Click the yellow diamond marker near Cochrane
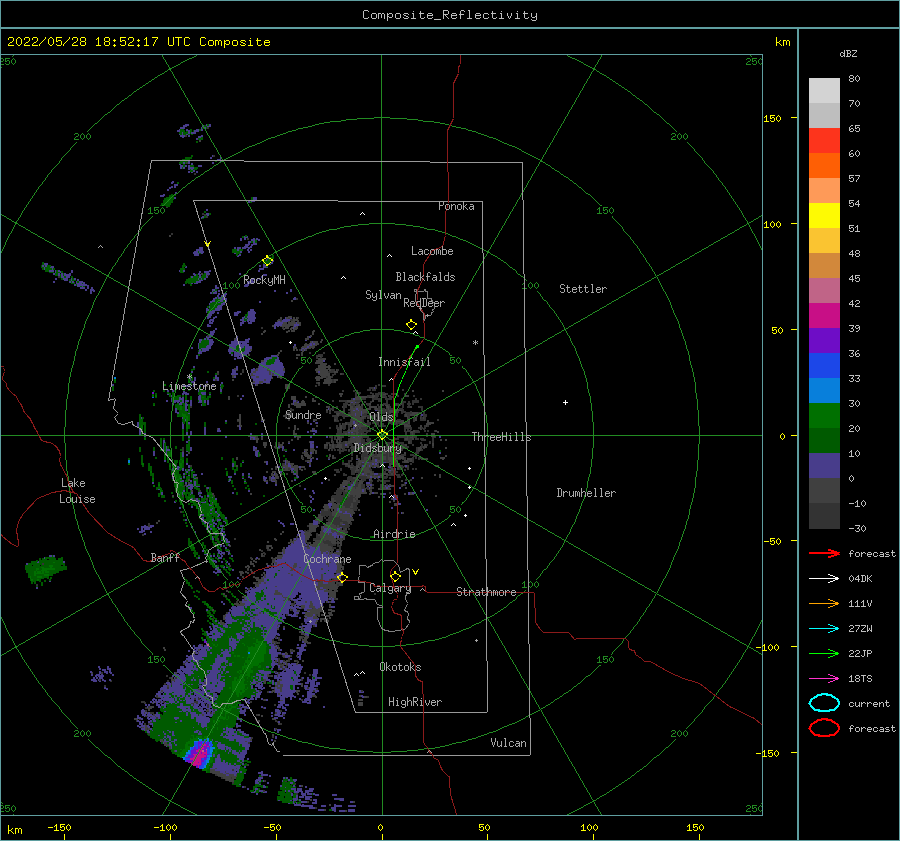The height and width of the screenshot is (841, 900). point(342,577)
